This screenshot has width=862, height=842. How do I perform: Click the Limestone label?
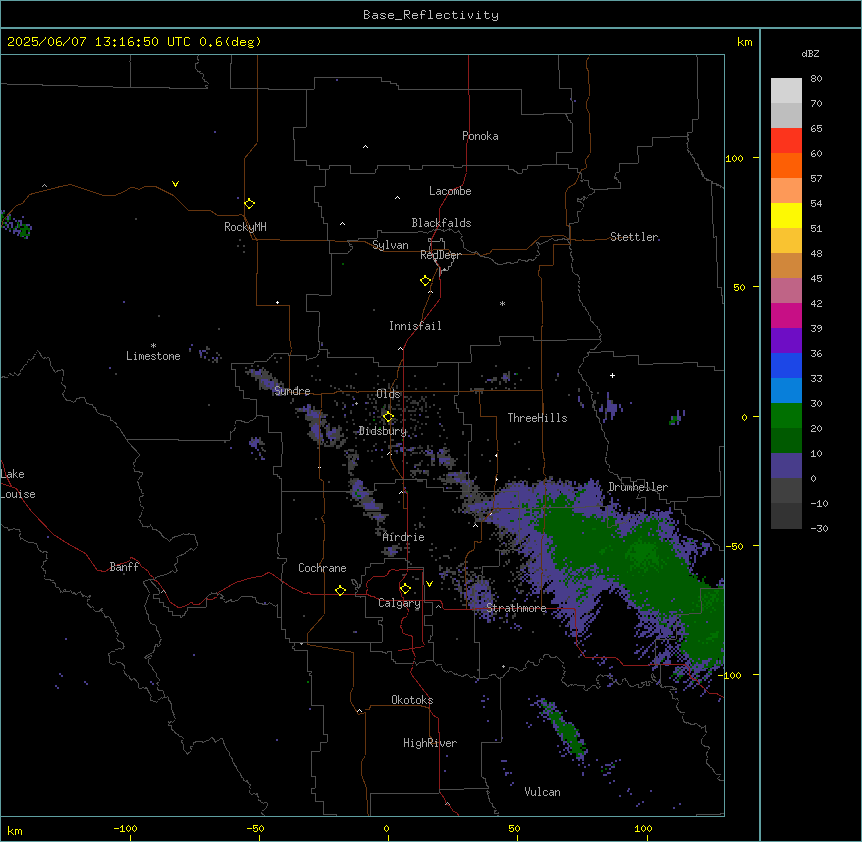point(153,356)
